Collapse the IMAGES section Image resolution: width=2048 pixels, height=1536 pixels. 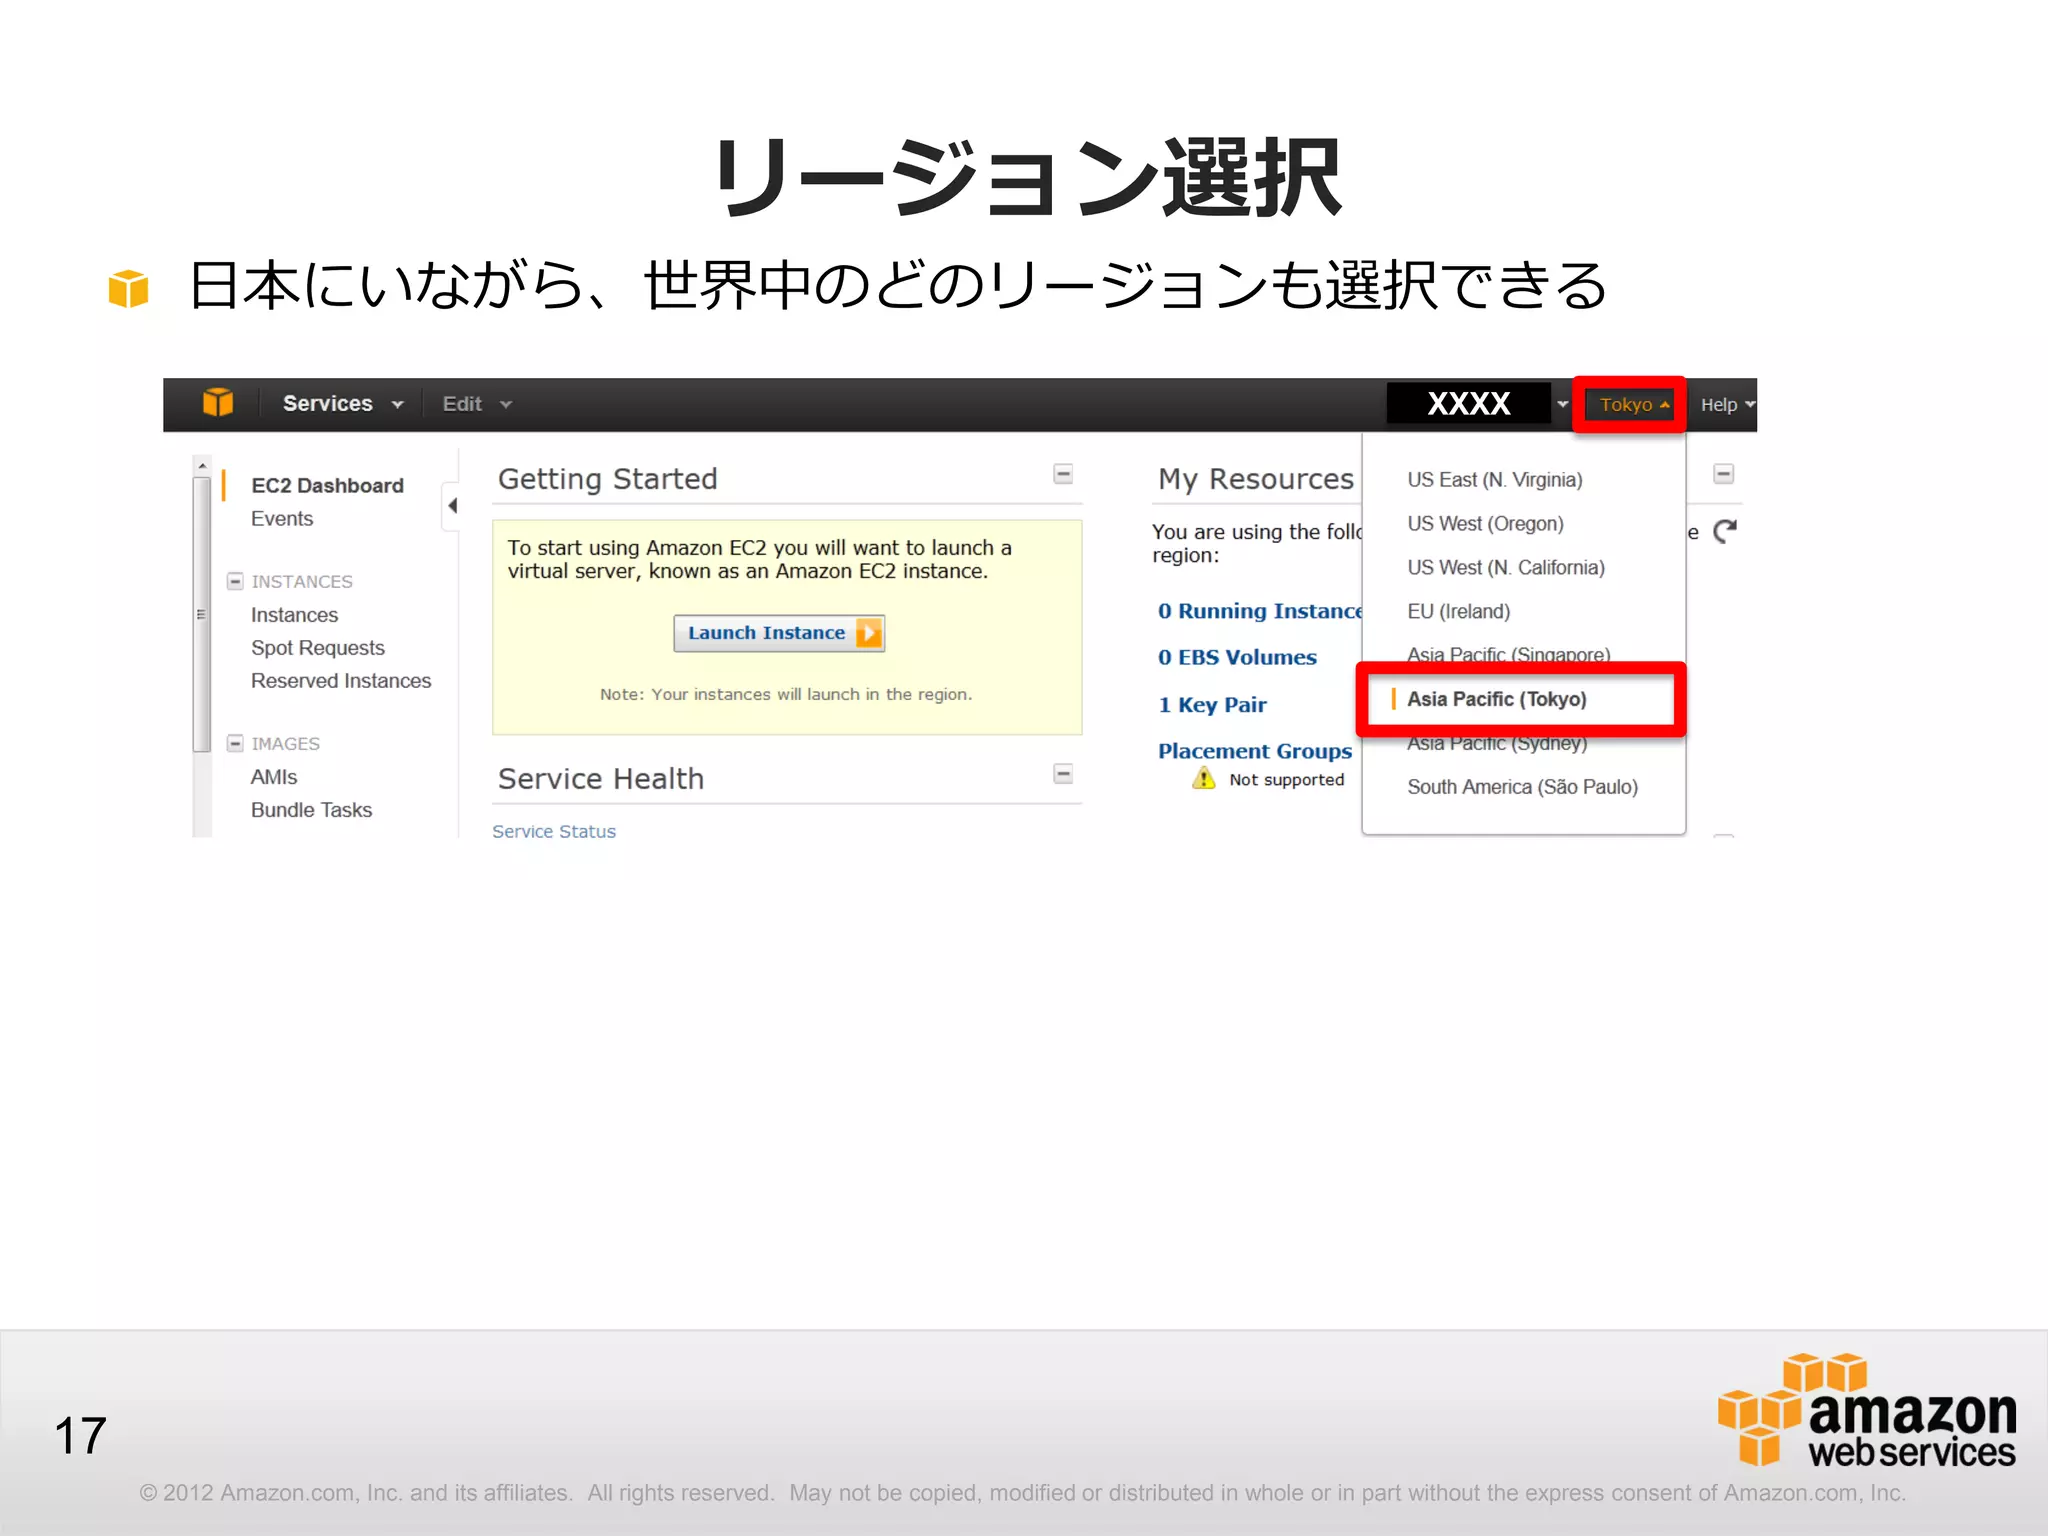click(x=235, y=744)
